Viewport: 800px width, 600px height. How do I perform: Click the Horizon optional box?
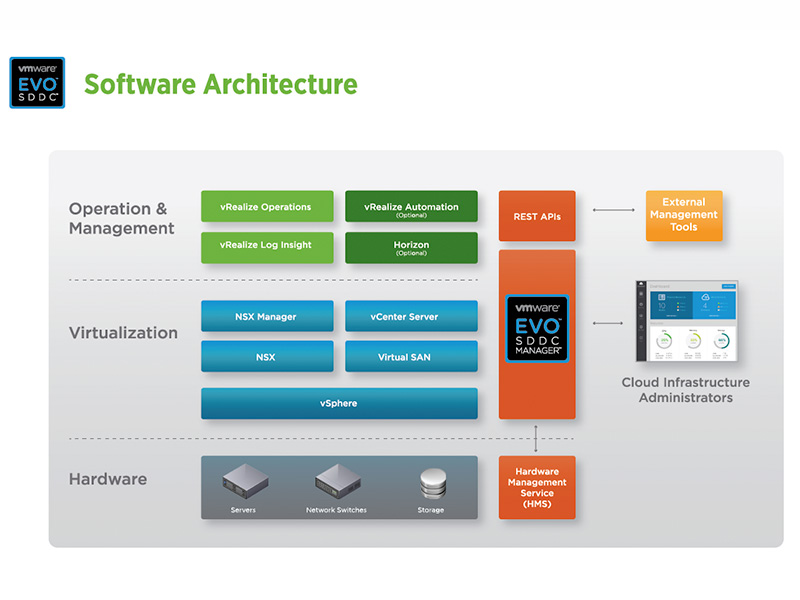(x=411, y=248)
